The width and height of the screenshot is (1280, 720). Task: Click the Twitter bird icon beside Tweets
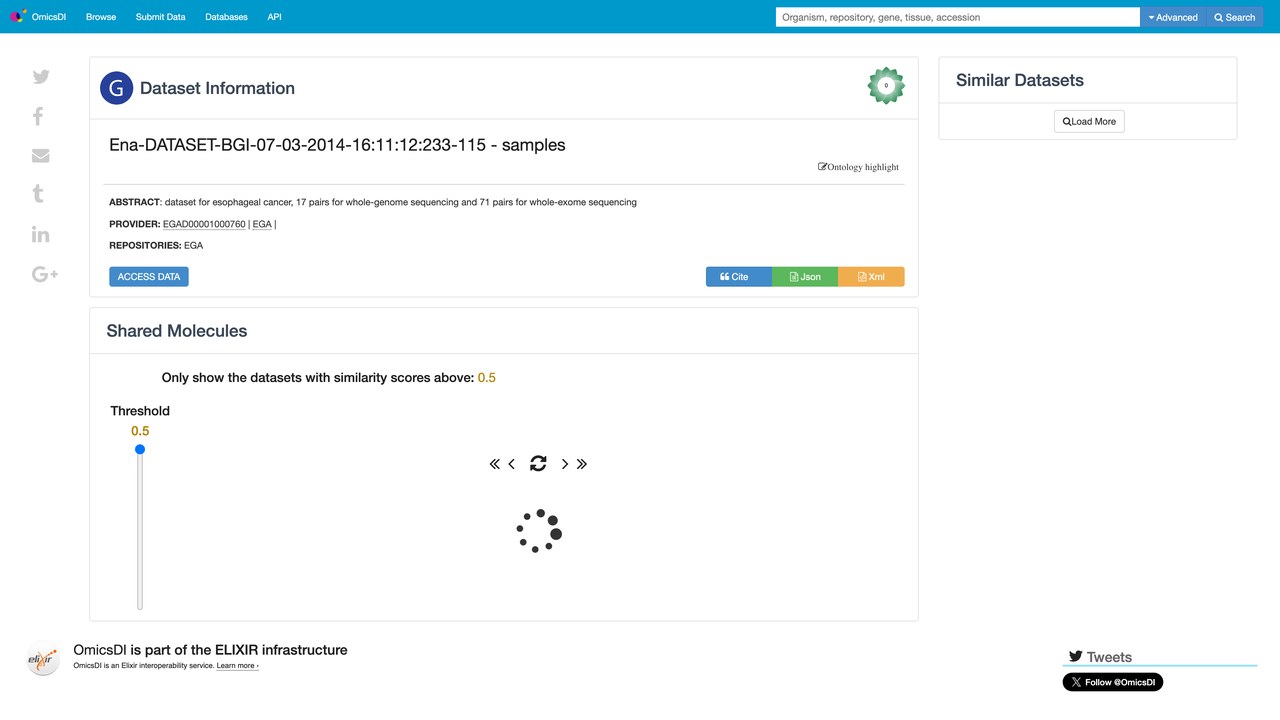coord(1076,657)
